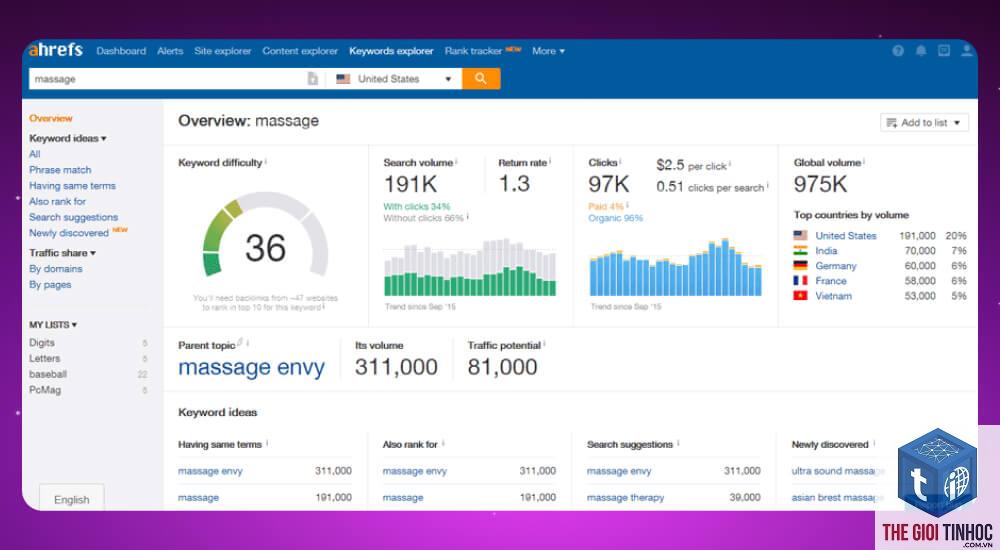Screen dimensions: 1000x550
Task: Click France in top countries
Action: pos(831,281)
